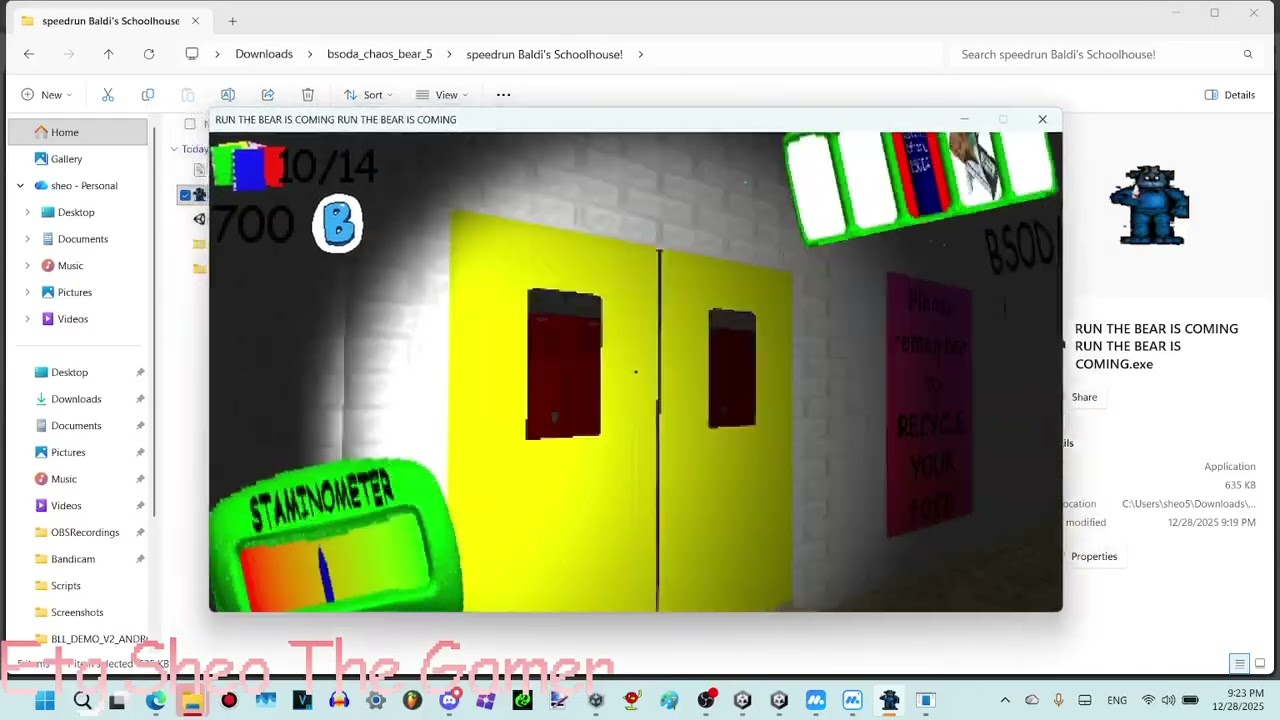
Task: Expand the breadcrumb chevron after Downloads
Action: pyautogui.click(x=309, y=54)
